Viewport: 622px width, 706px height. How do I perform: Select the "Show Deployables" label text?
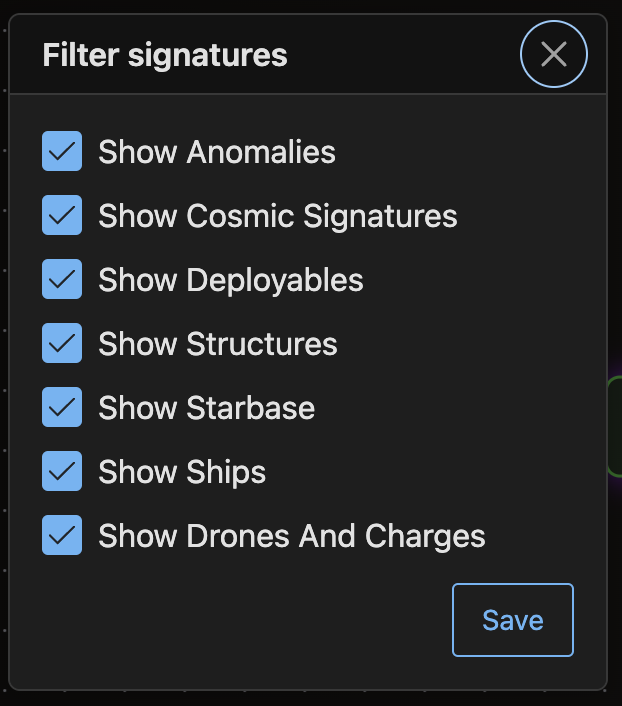click(230, 280)
